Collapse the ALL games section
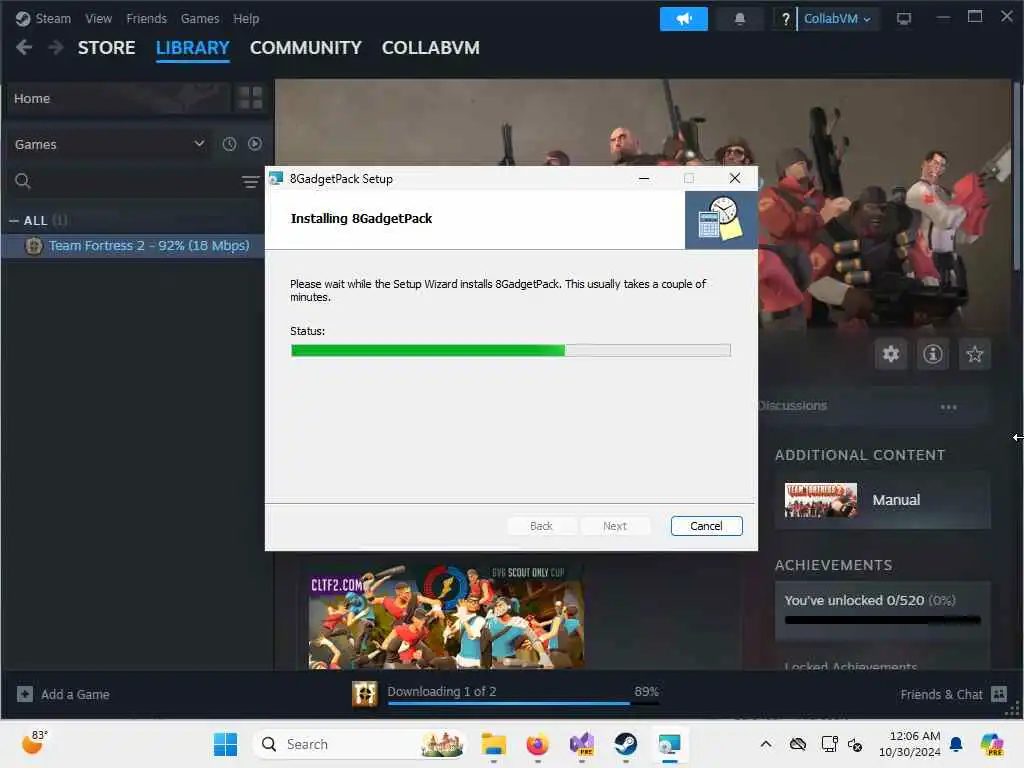The width and height of the screenshot is (1024, 768). point(14,221)
